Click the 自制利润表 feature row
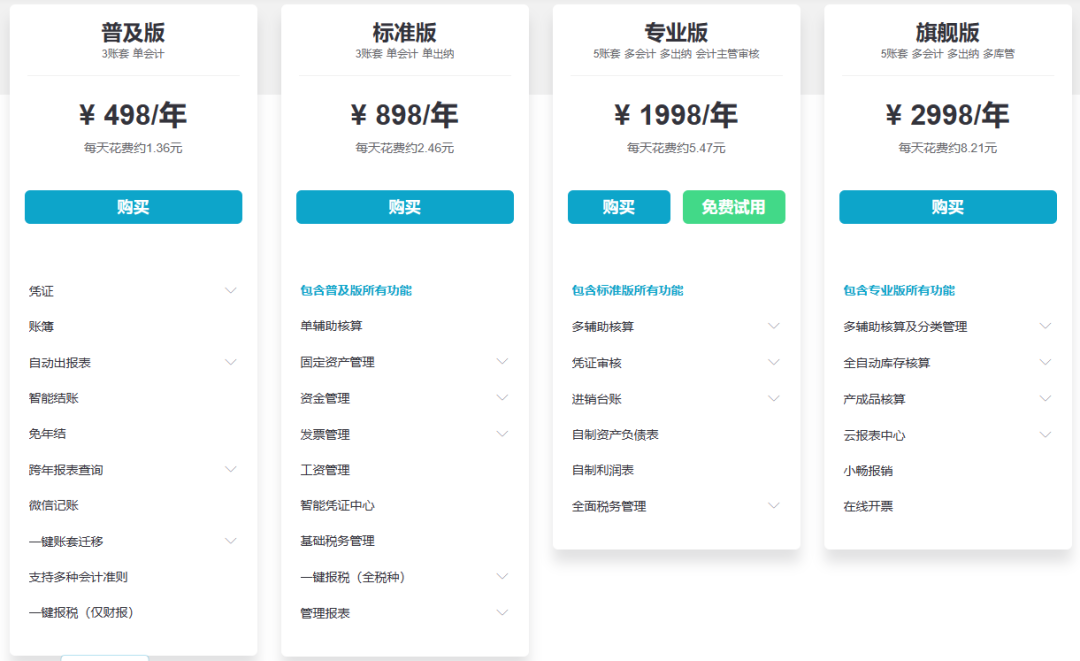Screen dimensions: 1080x661 pyautogui.click(x=603, y=470)
